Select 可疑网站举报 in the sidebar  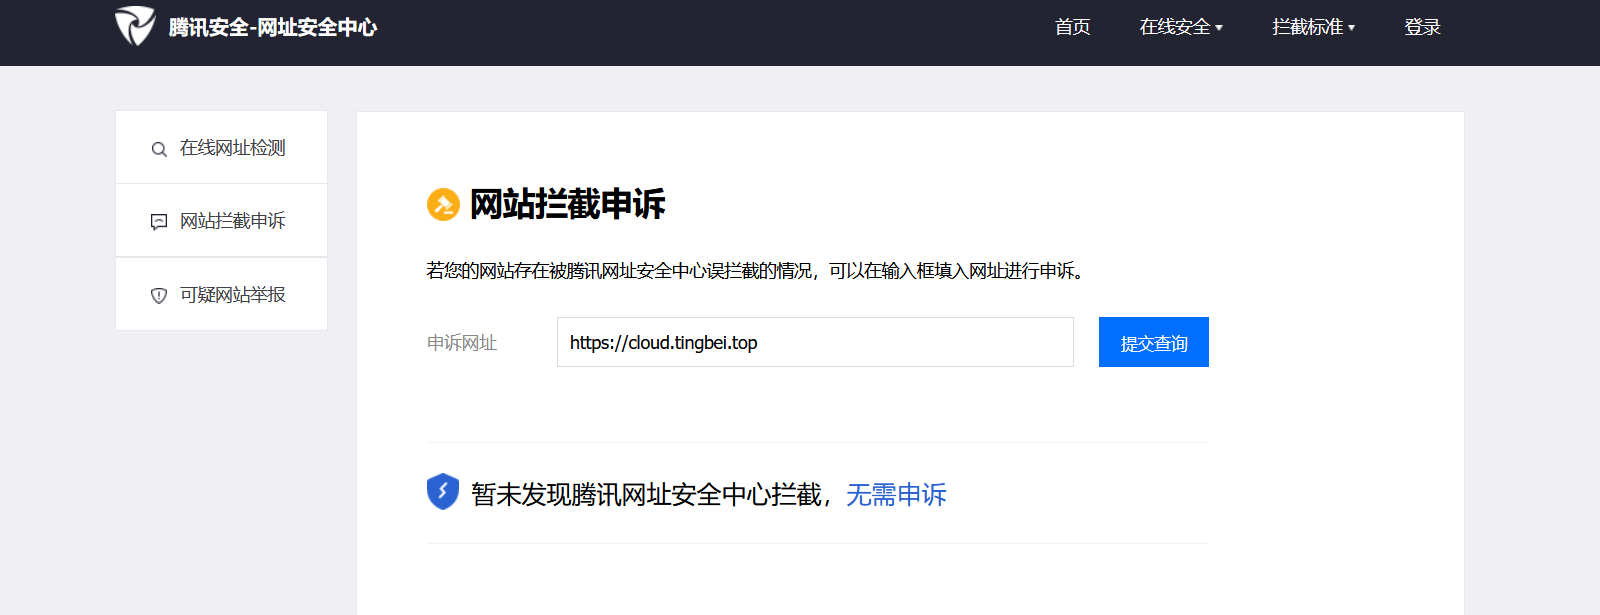pyautogui.click(x=222, y=294)
